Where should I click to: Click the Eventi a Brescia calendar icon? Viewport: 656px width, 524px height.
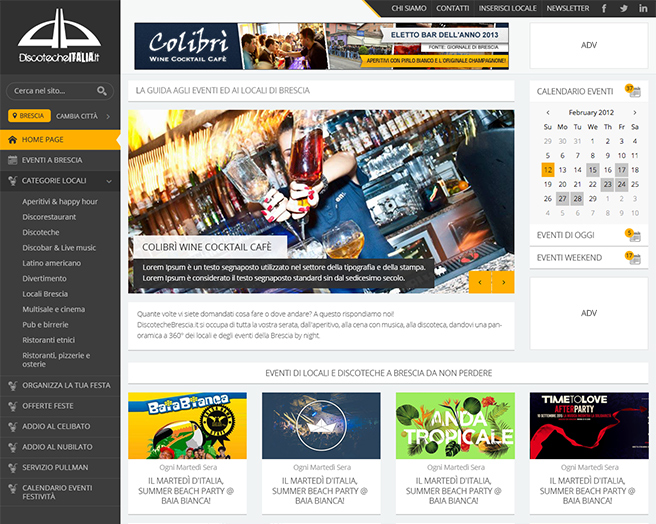(13, 160)
